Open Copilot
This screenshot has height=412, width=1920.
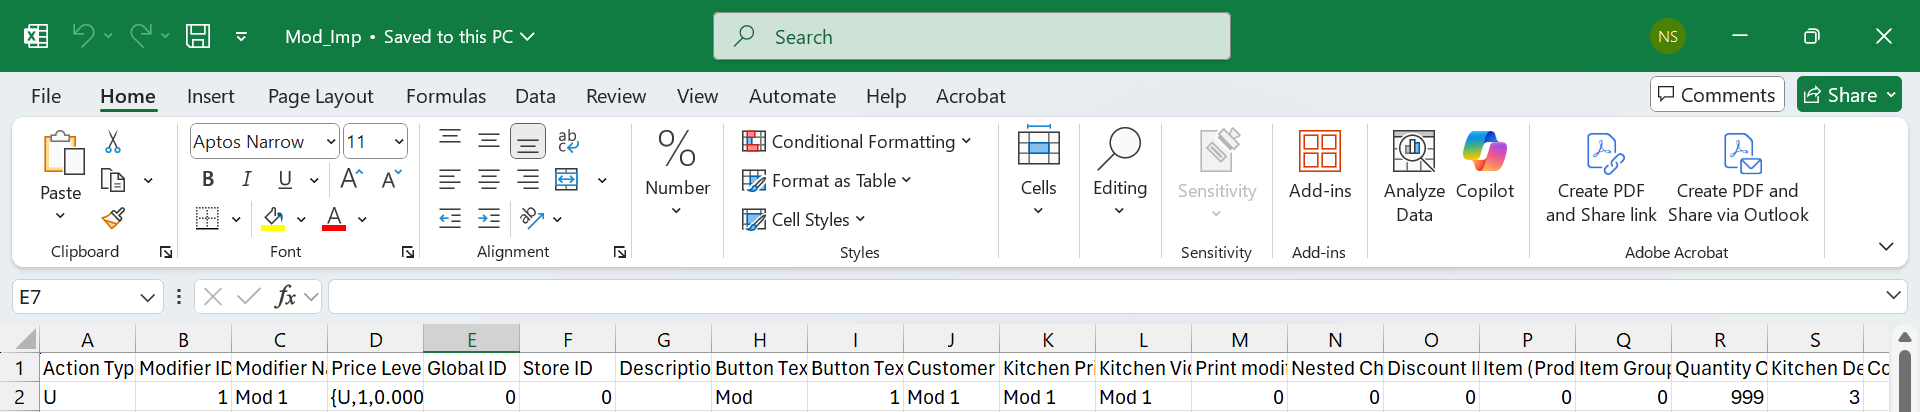(1485, 166)
